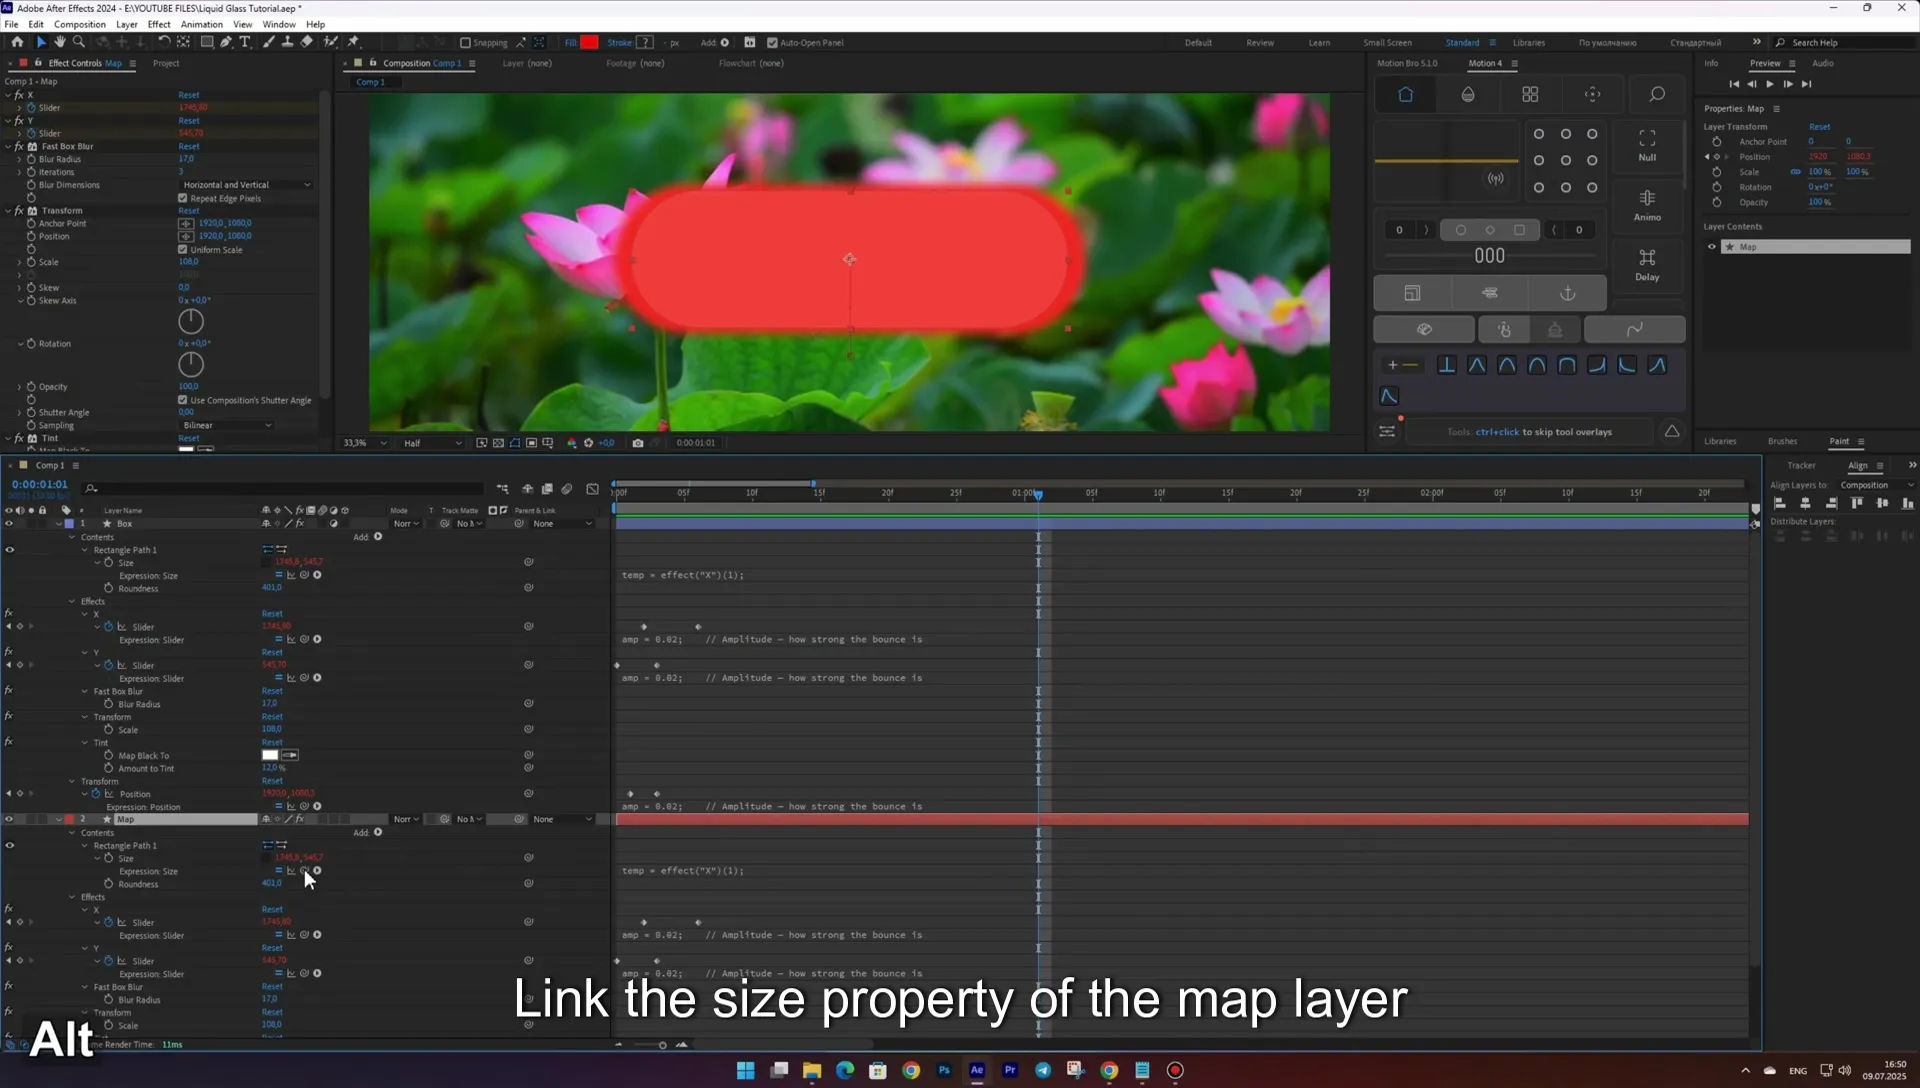This screenshot has width=1920, height=1088.
Task: Click the Delay tool in Motion 4
Action: pos(1647,265)
